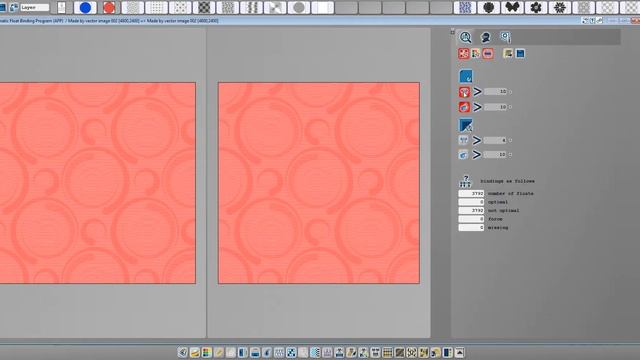
Task: Select the red circle thumbnail
Action: (109, 7)
